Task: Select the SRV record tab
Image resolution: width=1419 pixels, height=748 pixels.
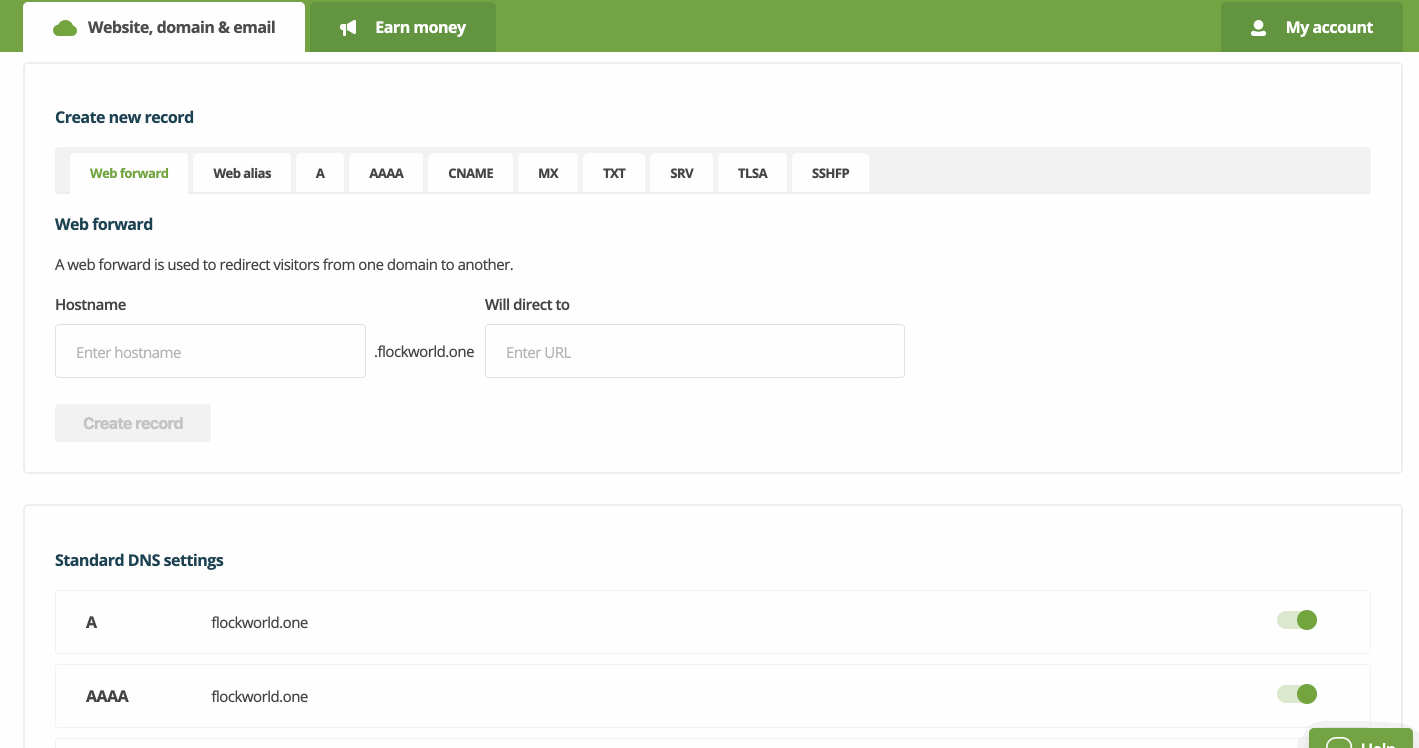Action: coord(682,173)
